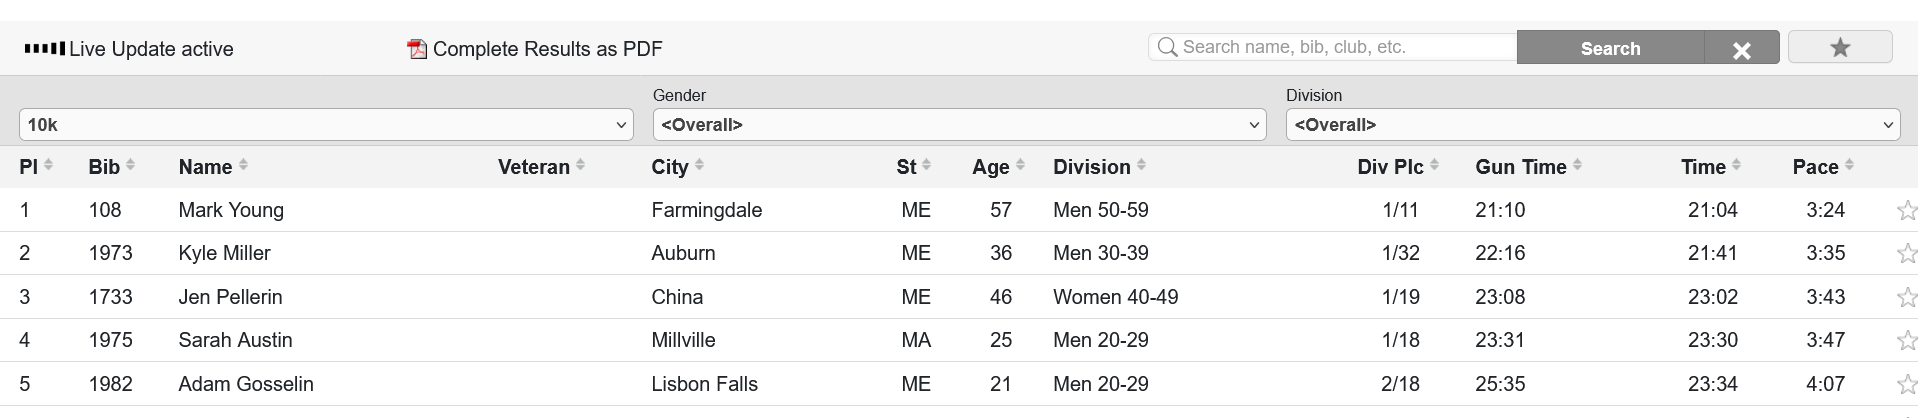The width and height of the screenshot is (1918, 418).
Task: Sort results by Name column
Action: click(206, 167)
